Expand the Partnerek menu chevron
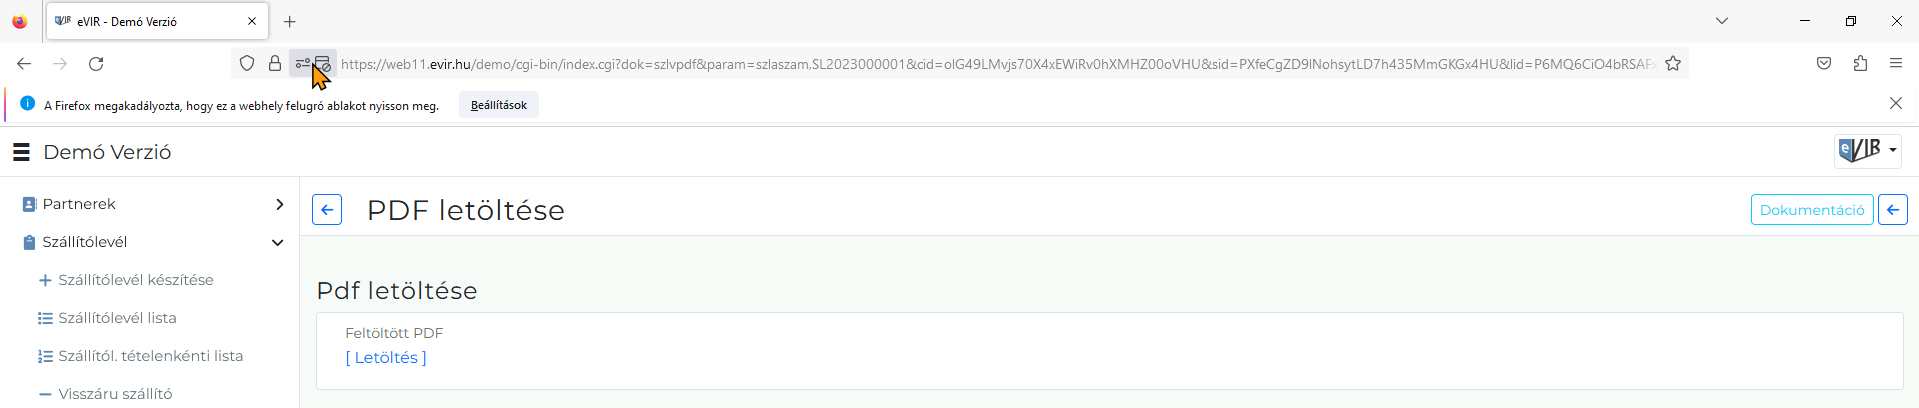Screen dimensions: 1919x408 [x=279, y=204]
